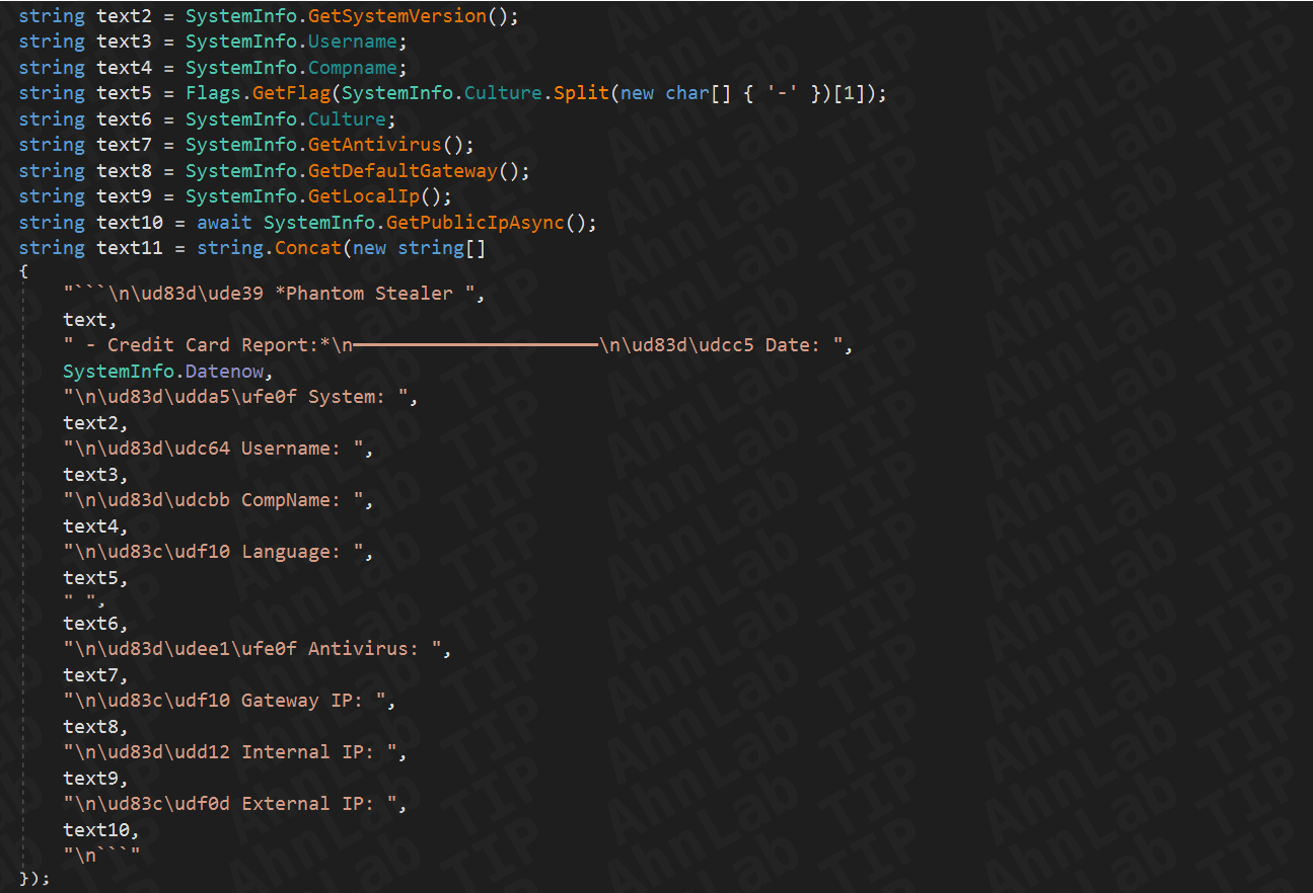Click the text2 variable in its declaration
The image size is (1313, 893).
[x=125, y=16]
